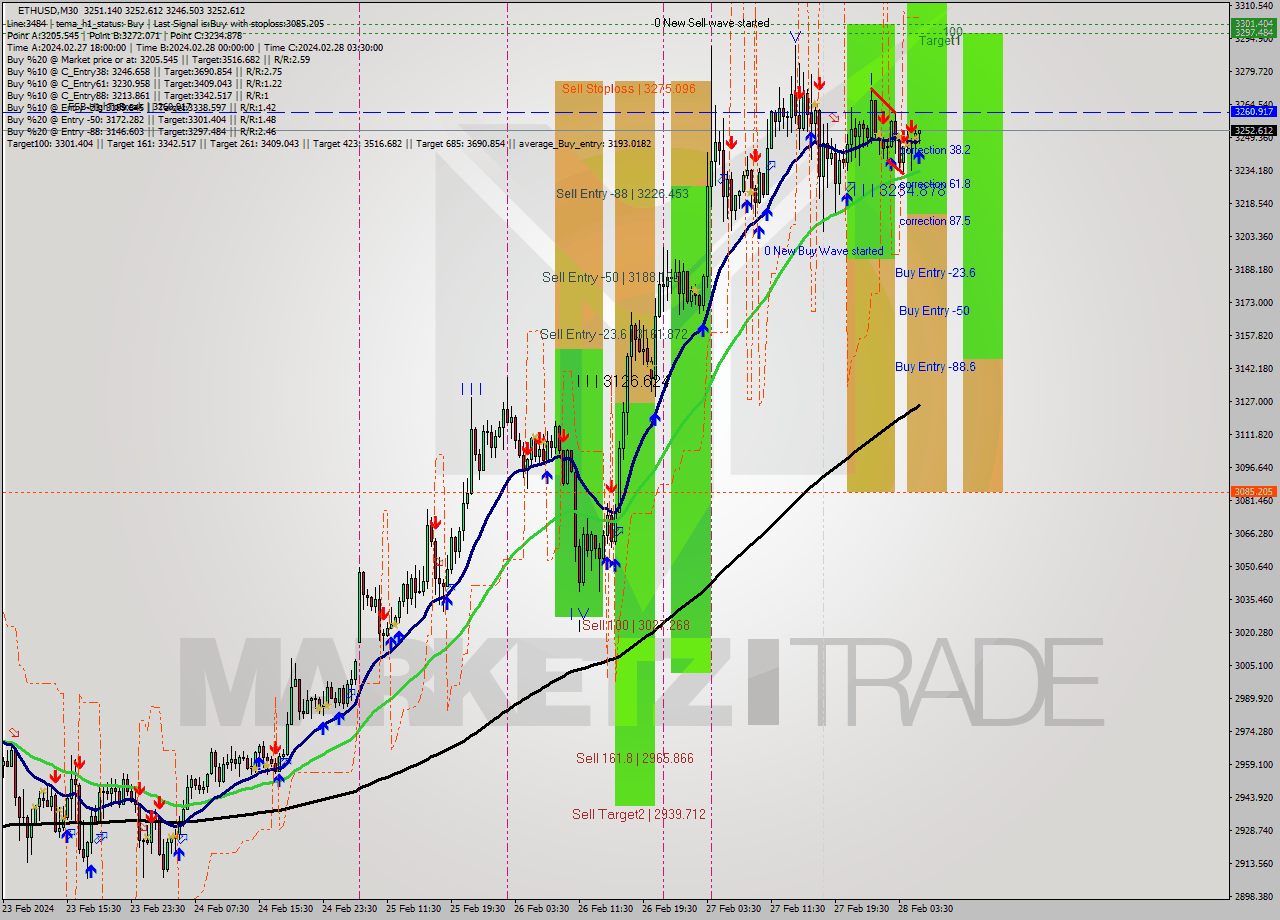Screen dimensions: 1280x920
Task: Click the '0 New Buy Wave started' label
Action: [x=823, y=251]
